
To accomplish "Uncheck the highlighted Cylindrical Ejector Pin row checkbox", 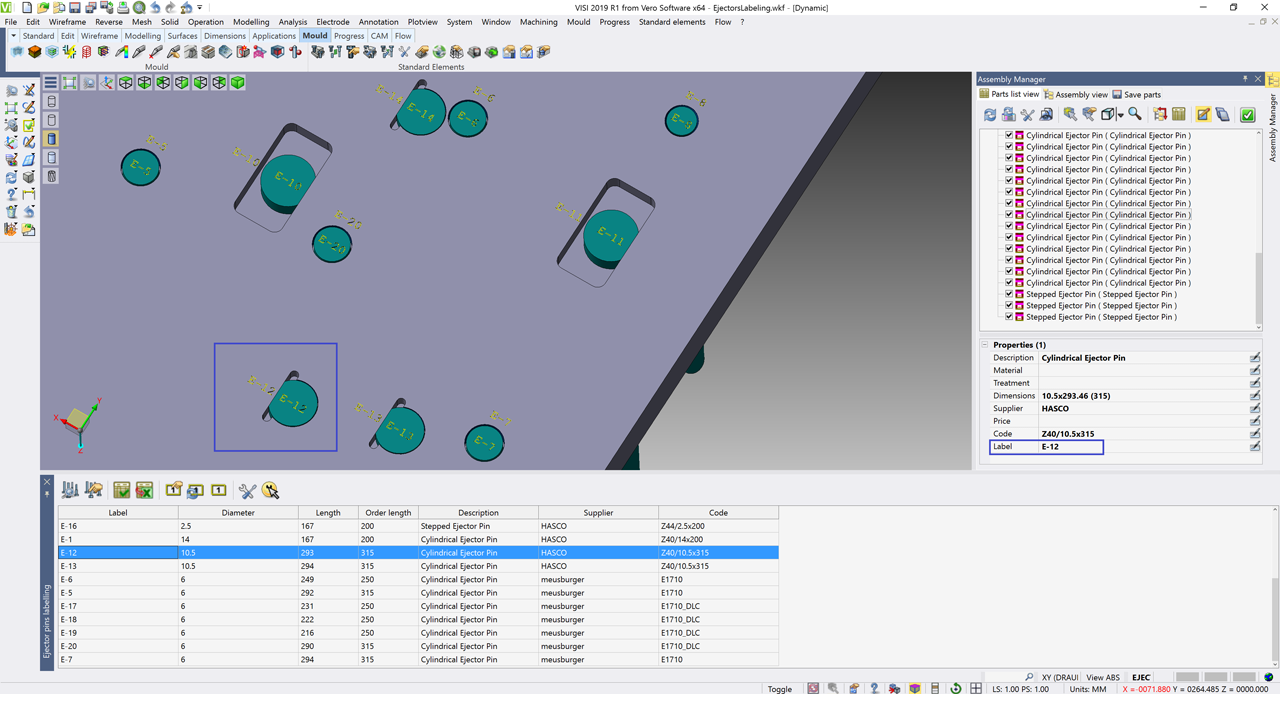I will click(1009, 215).
